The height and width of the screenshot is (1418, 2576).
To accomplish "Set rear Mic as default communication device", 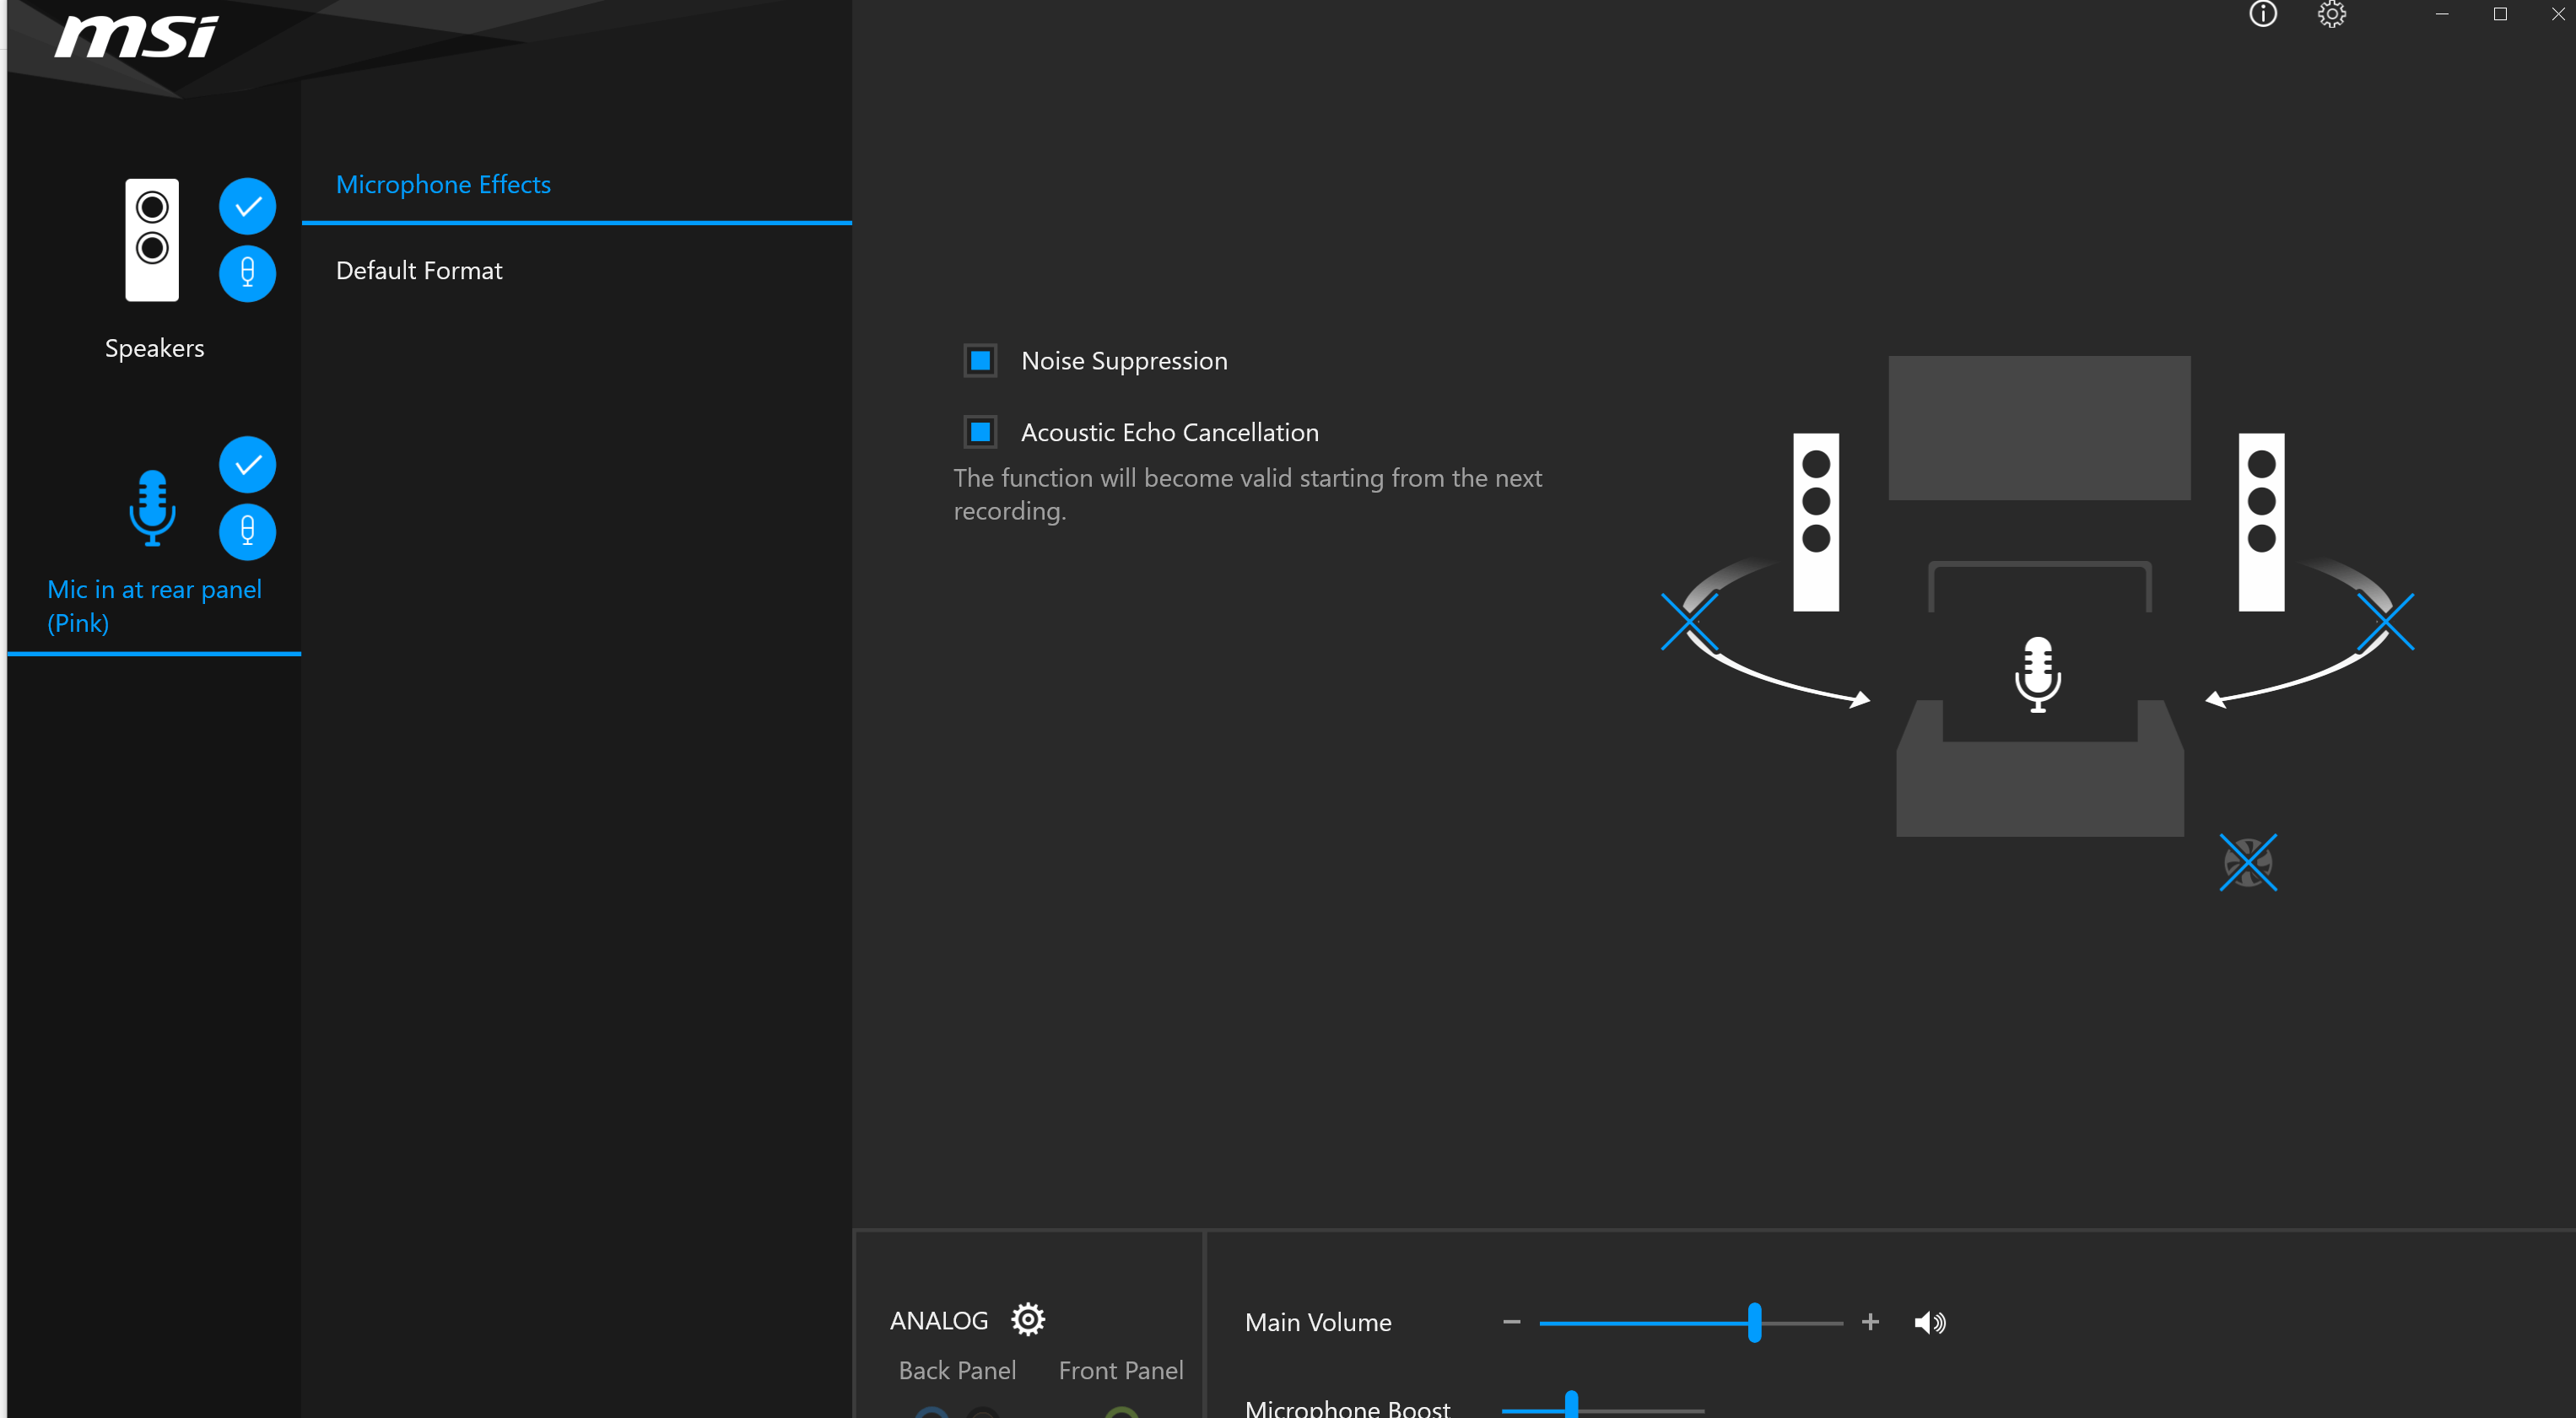I will (x=247, y=531).
